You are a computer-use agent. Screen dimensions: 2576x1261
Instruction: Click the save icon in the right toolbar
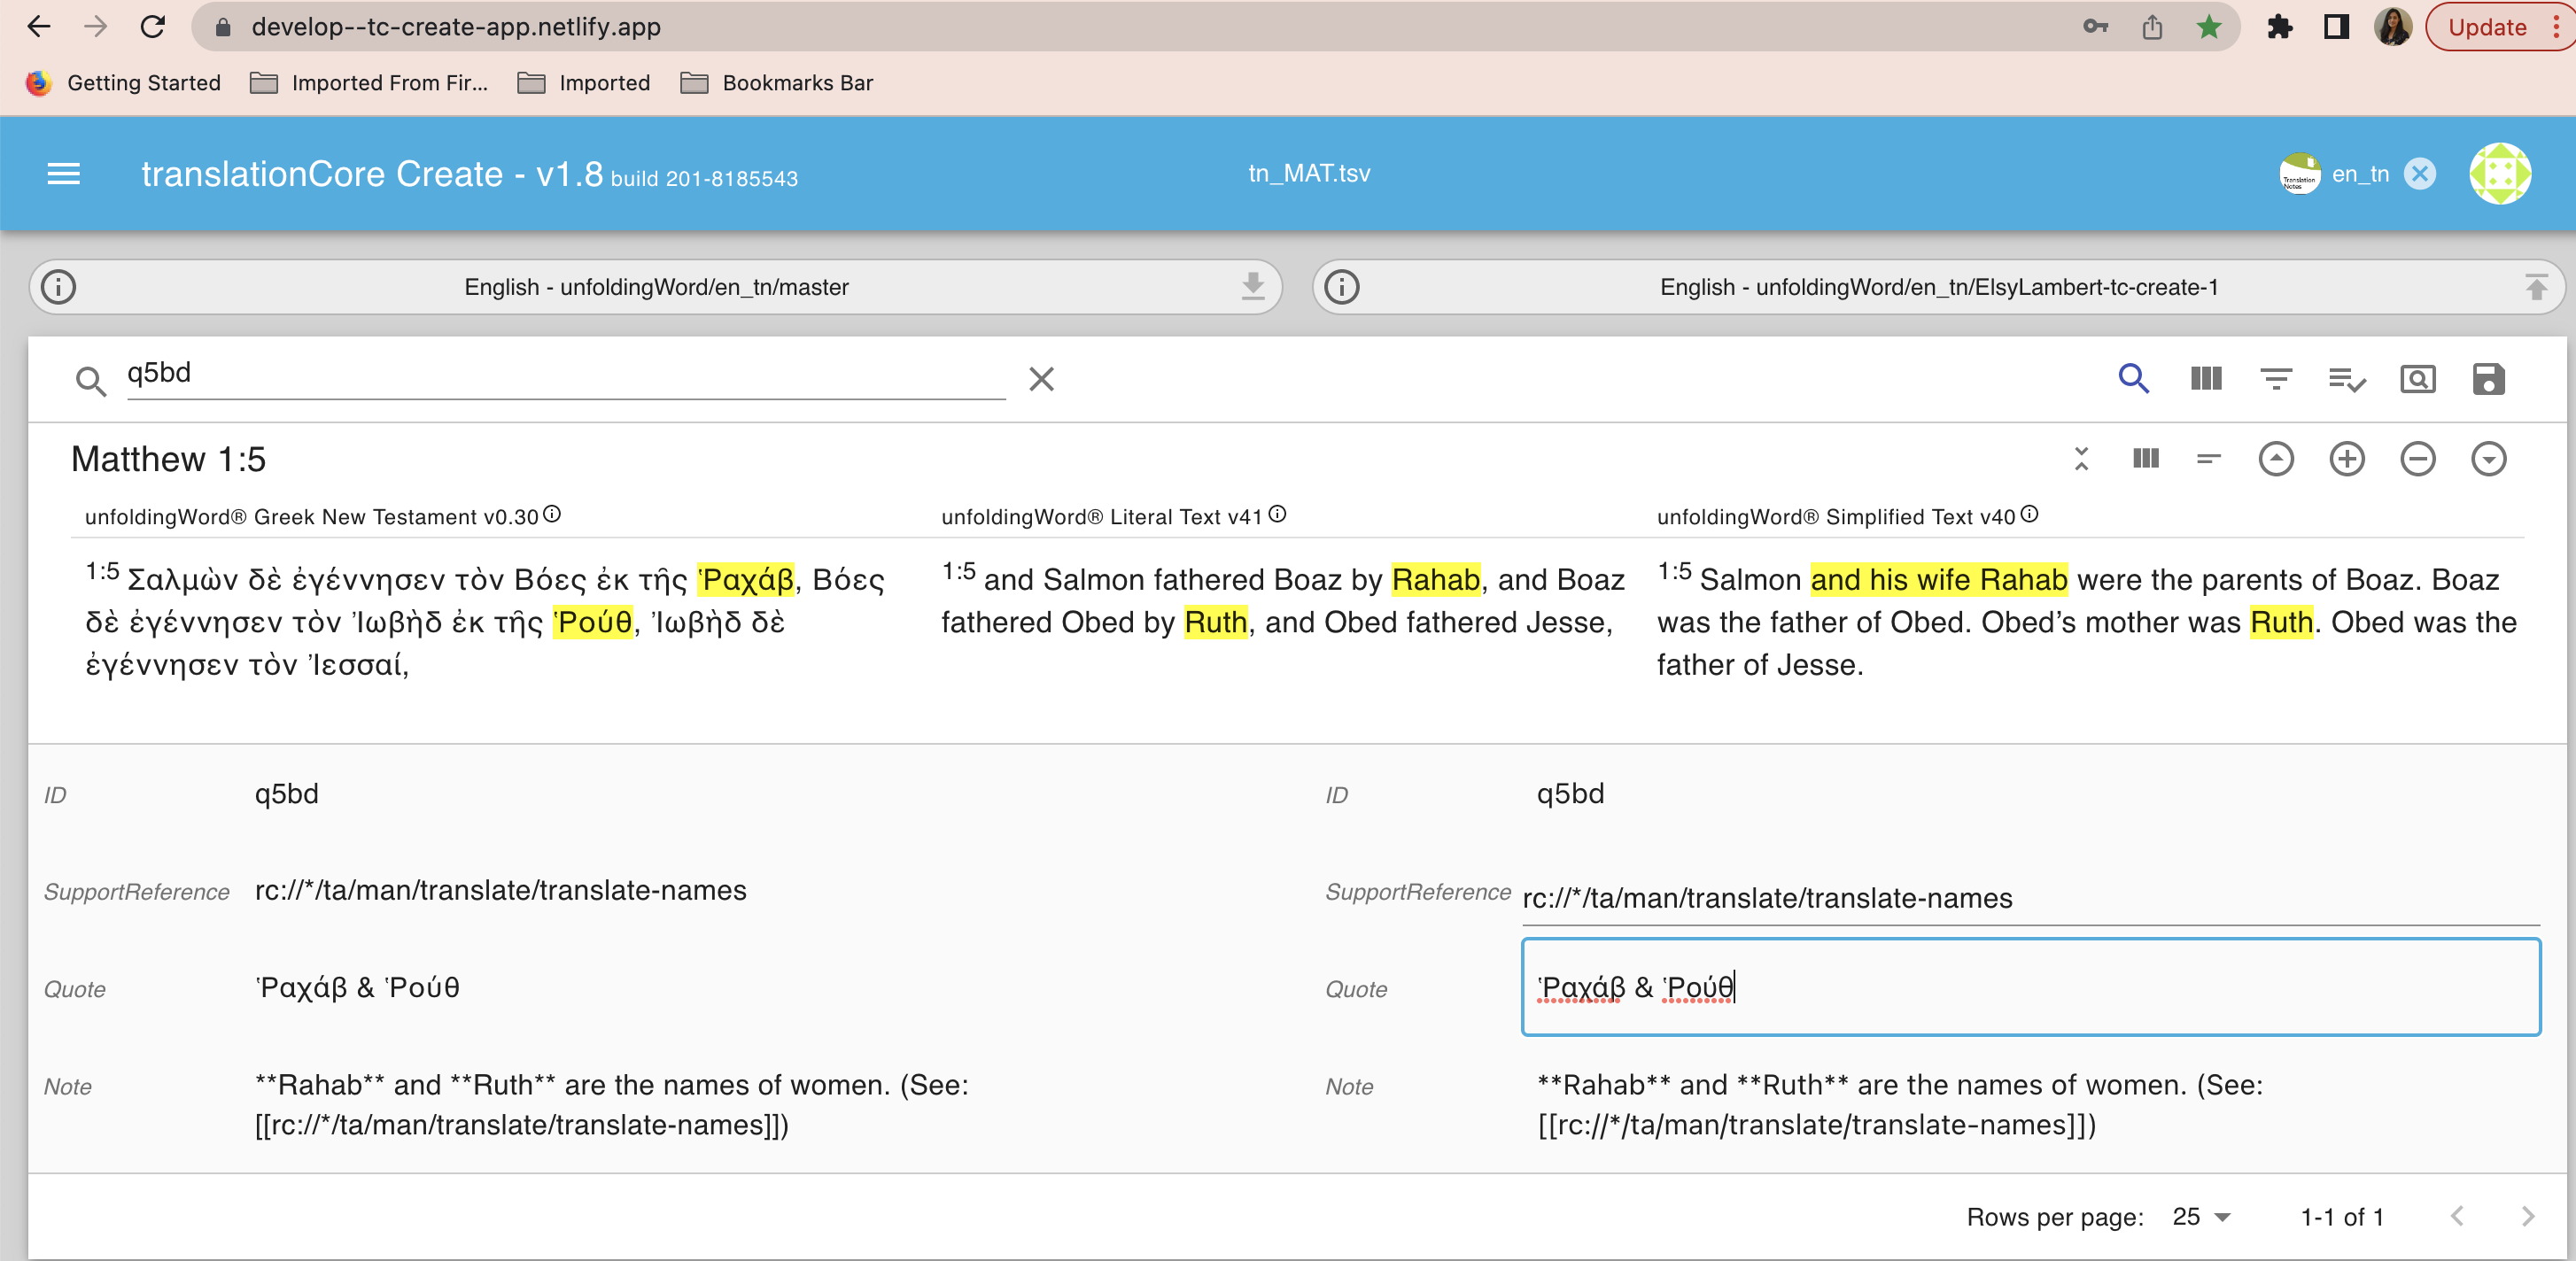pos(2489,381)
